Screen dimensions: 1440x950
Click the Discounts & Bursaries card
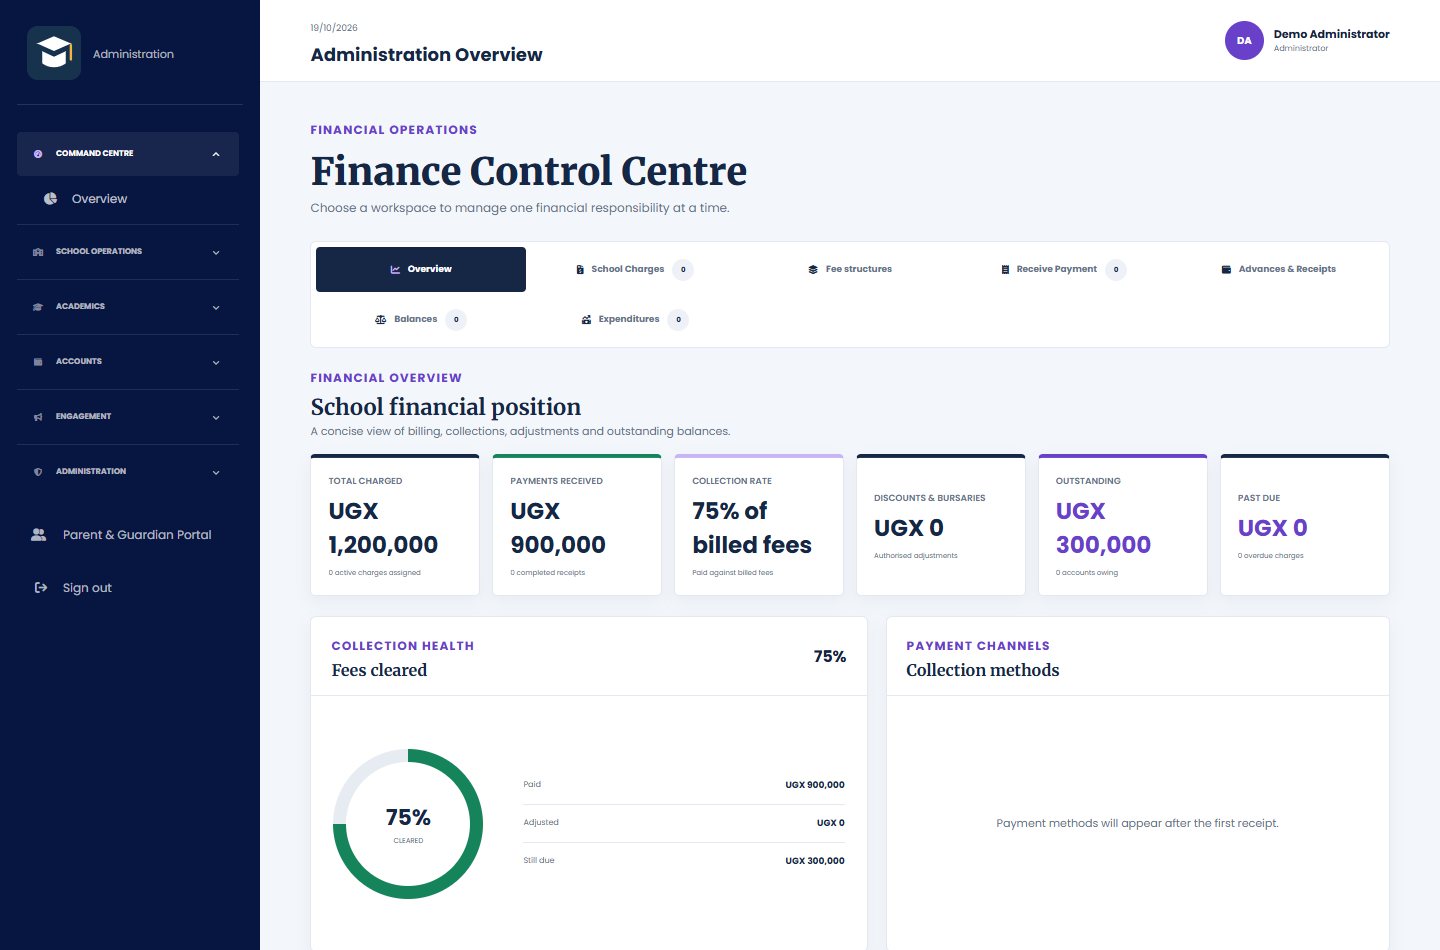[x=941, y=525]
